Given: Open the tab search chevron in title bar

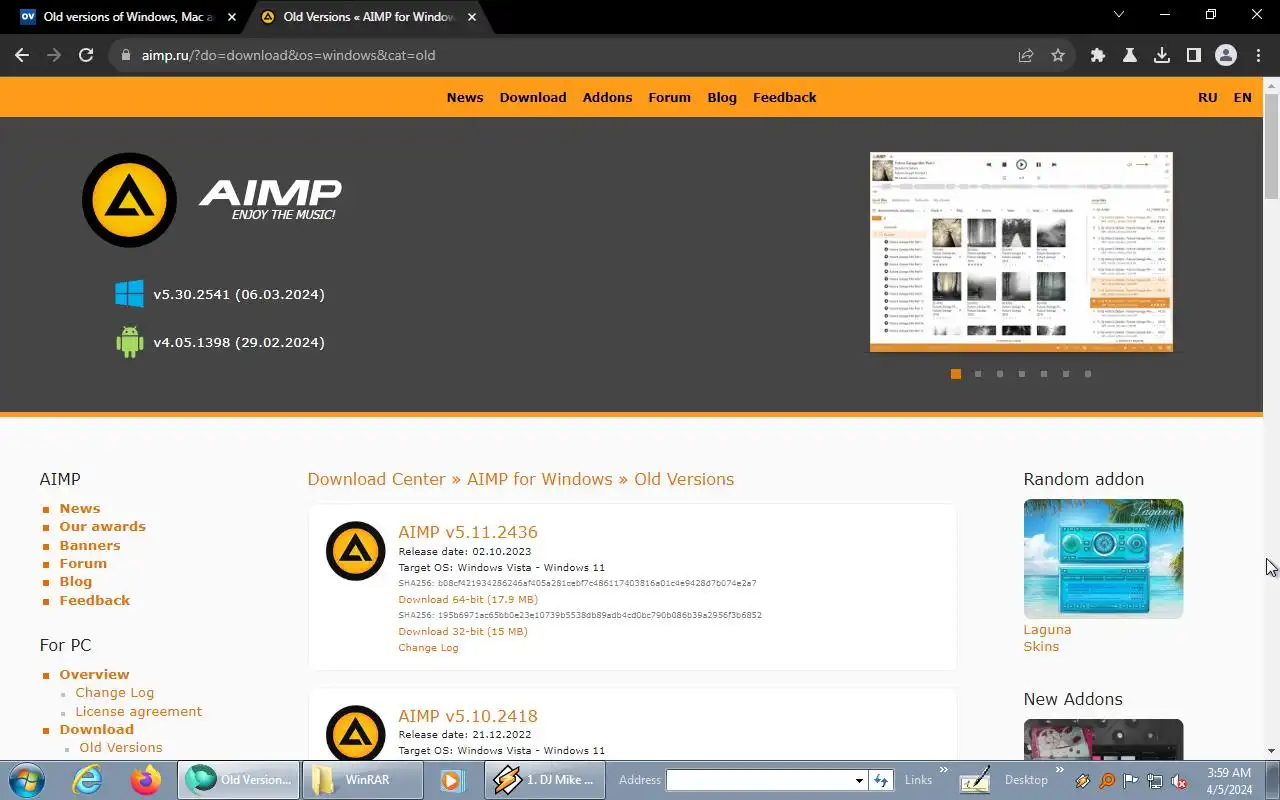Looking at the screenshot, I should pyautogui.click(x=1119, y=15).
